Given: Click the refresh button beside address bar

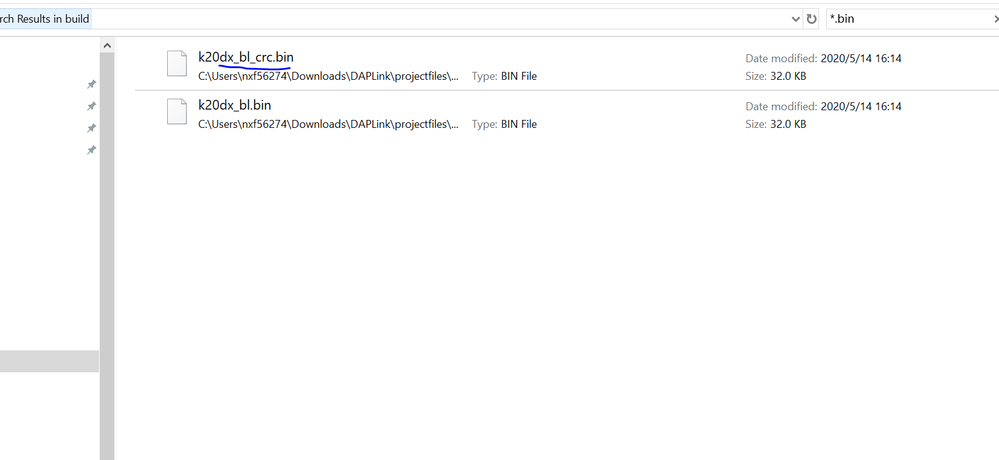Looking at the screenshot, I should (x=811, y=19).
